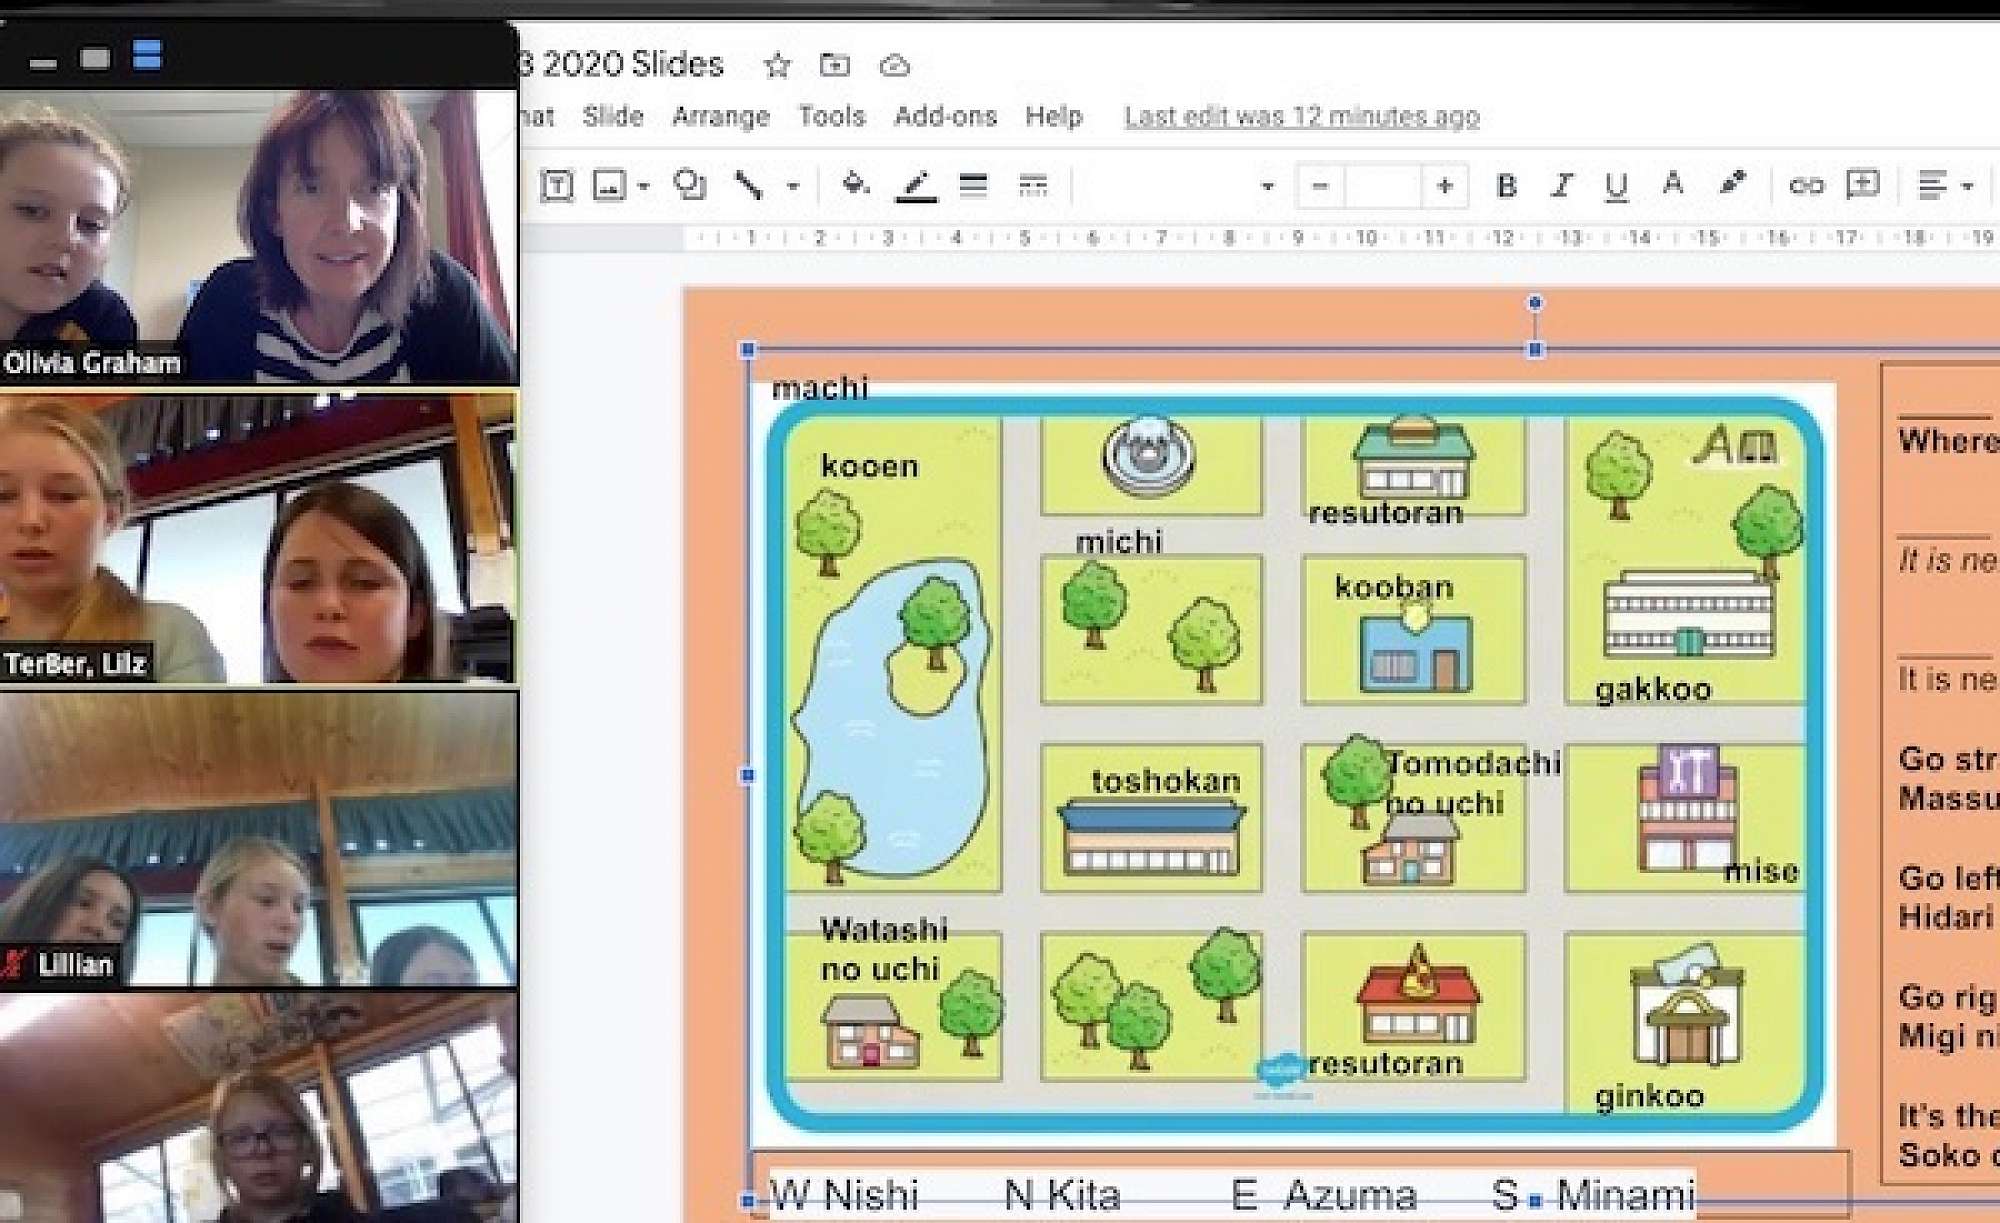Image resolution: width=2000 pixels, height=1223 pixels.
Task: Click the Insert link icon
Action: coord(1806,186)
